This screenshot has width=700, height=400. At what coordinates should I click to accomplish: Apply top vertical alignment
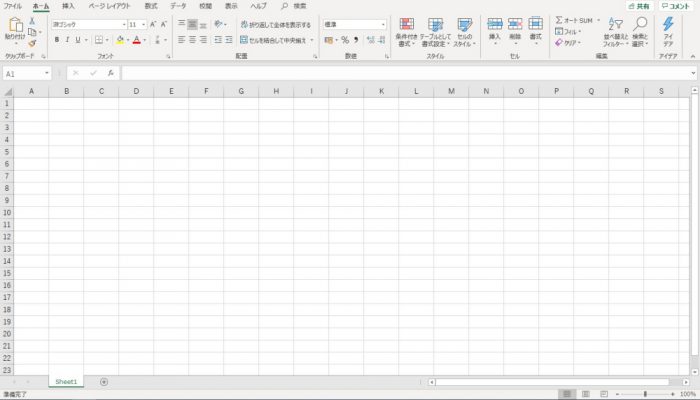(x=181, y=24)
